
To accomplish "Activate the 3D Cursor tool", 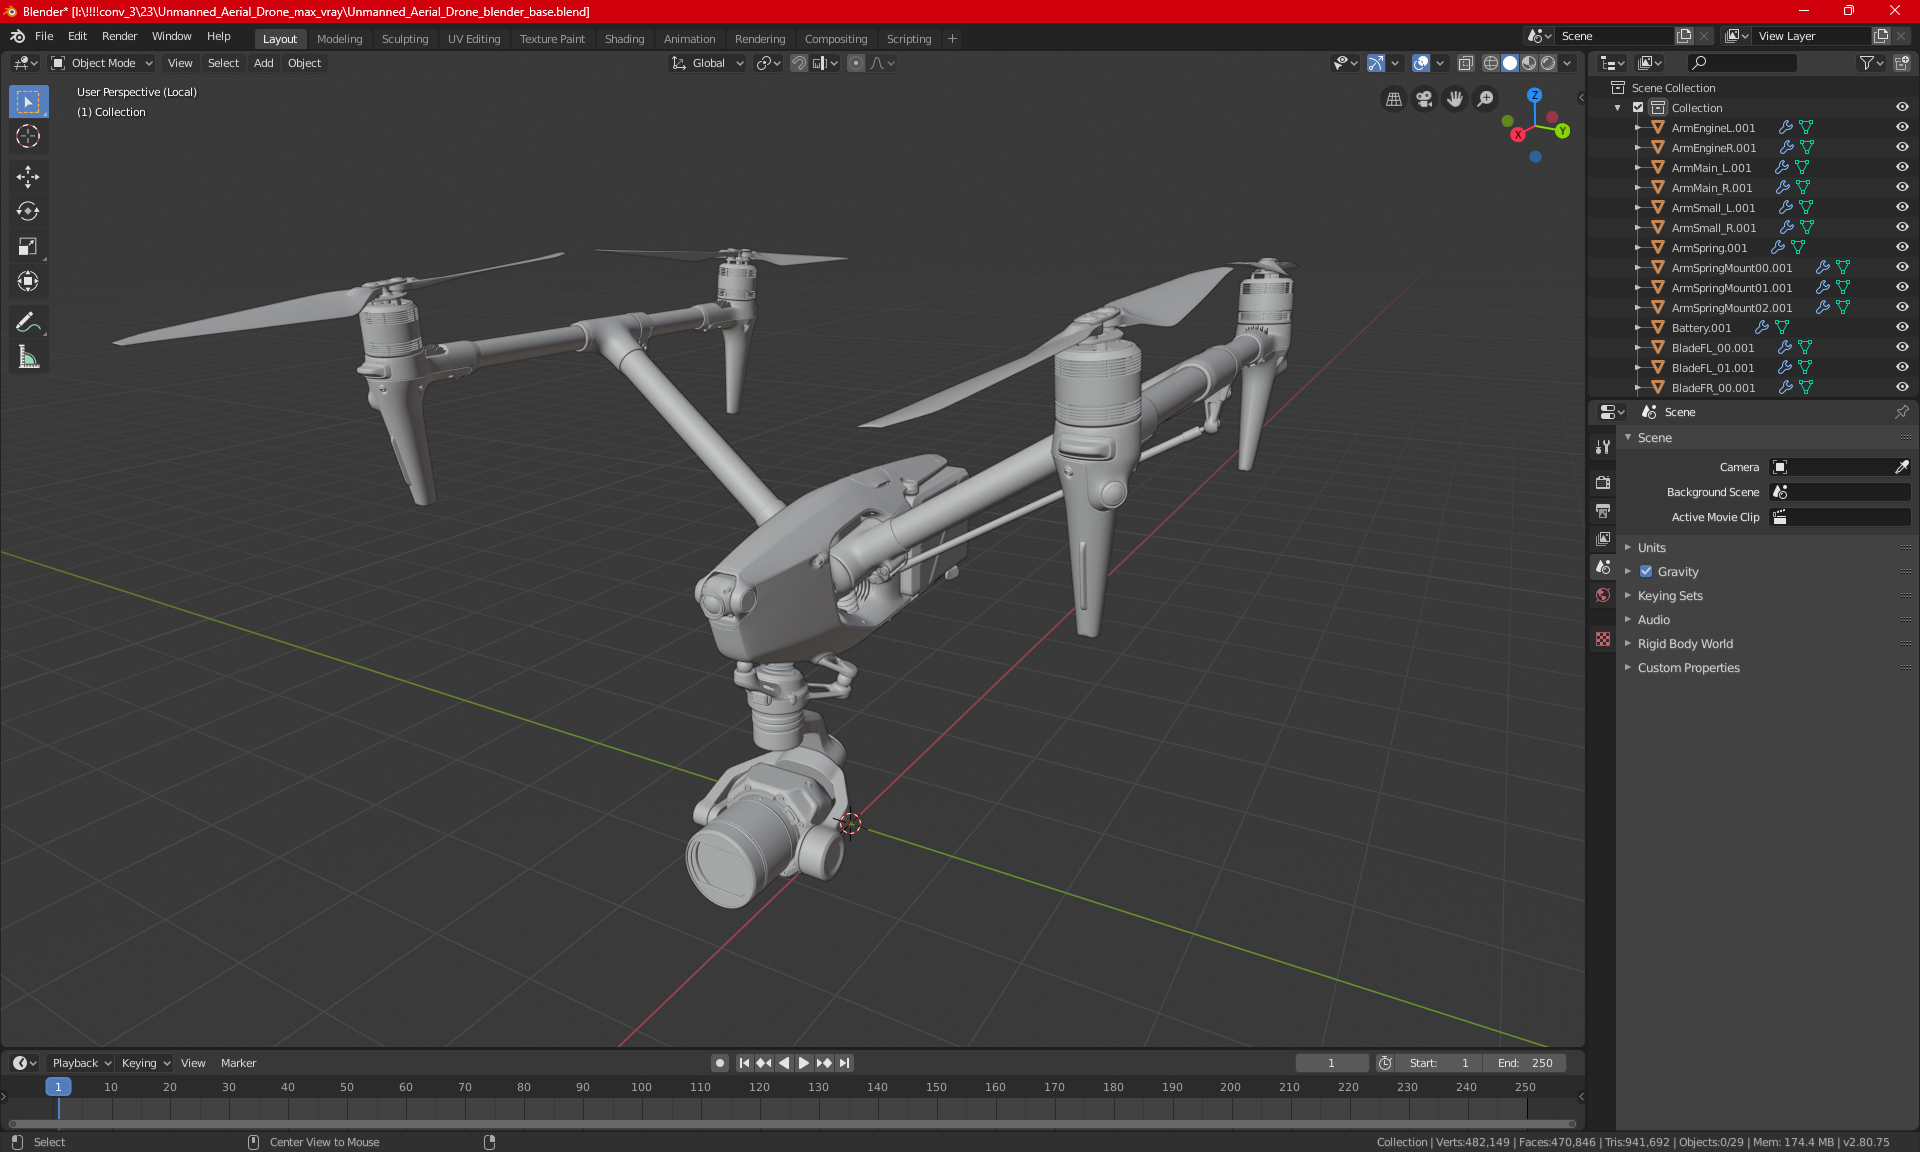I will [28, 137].
